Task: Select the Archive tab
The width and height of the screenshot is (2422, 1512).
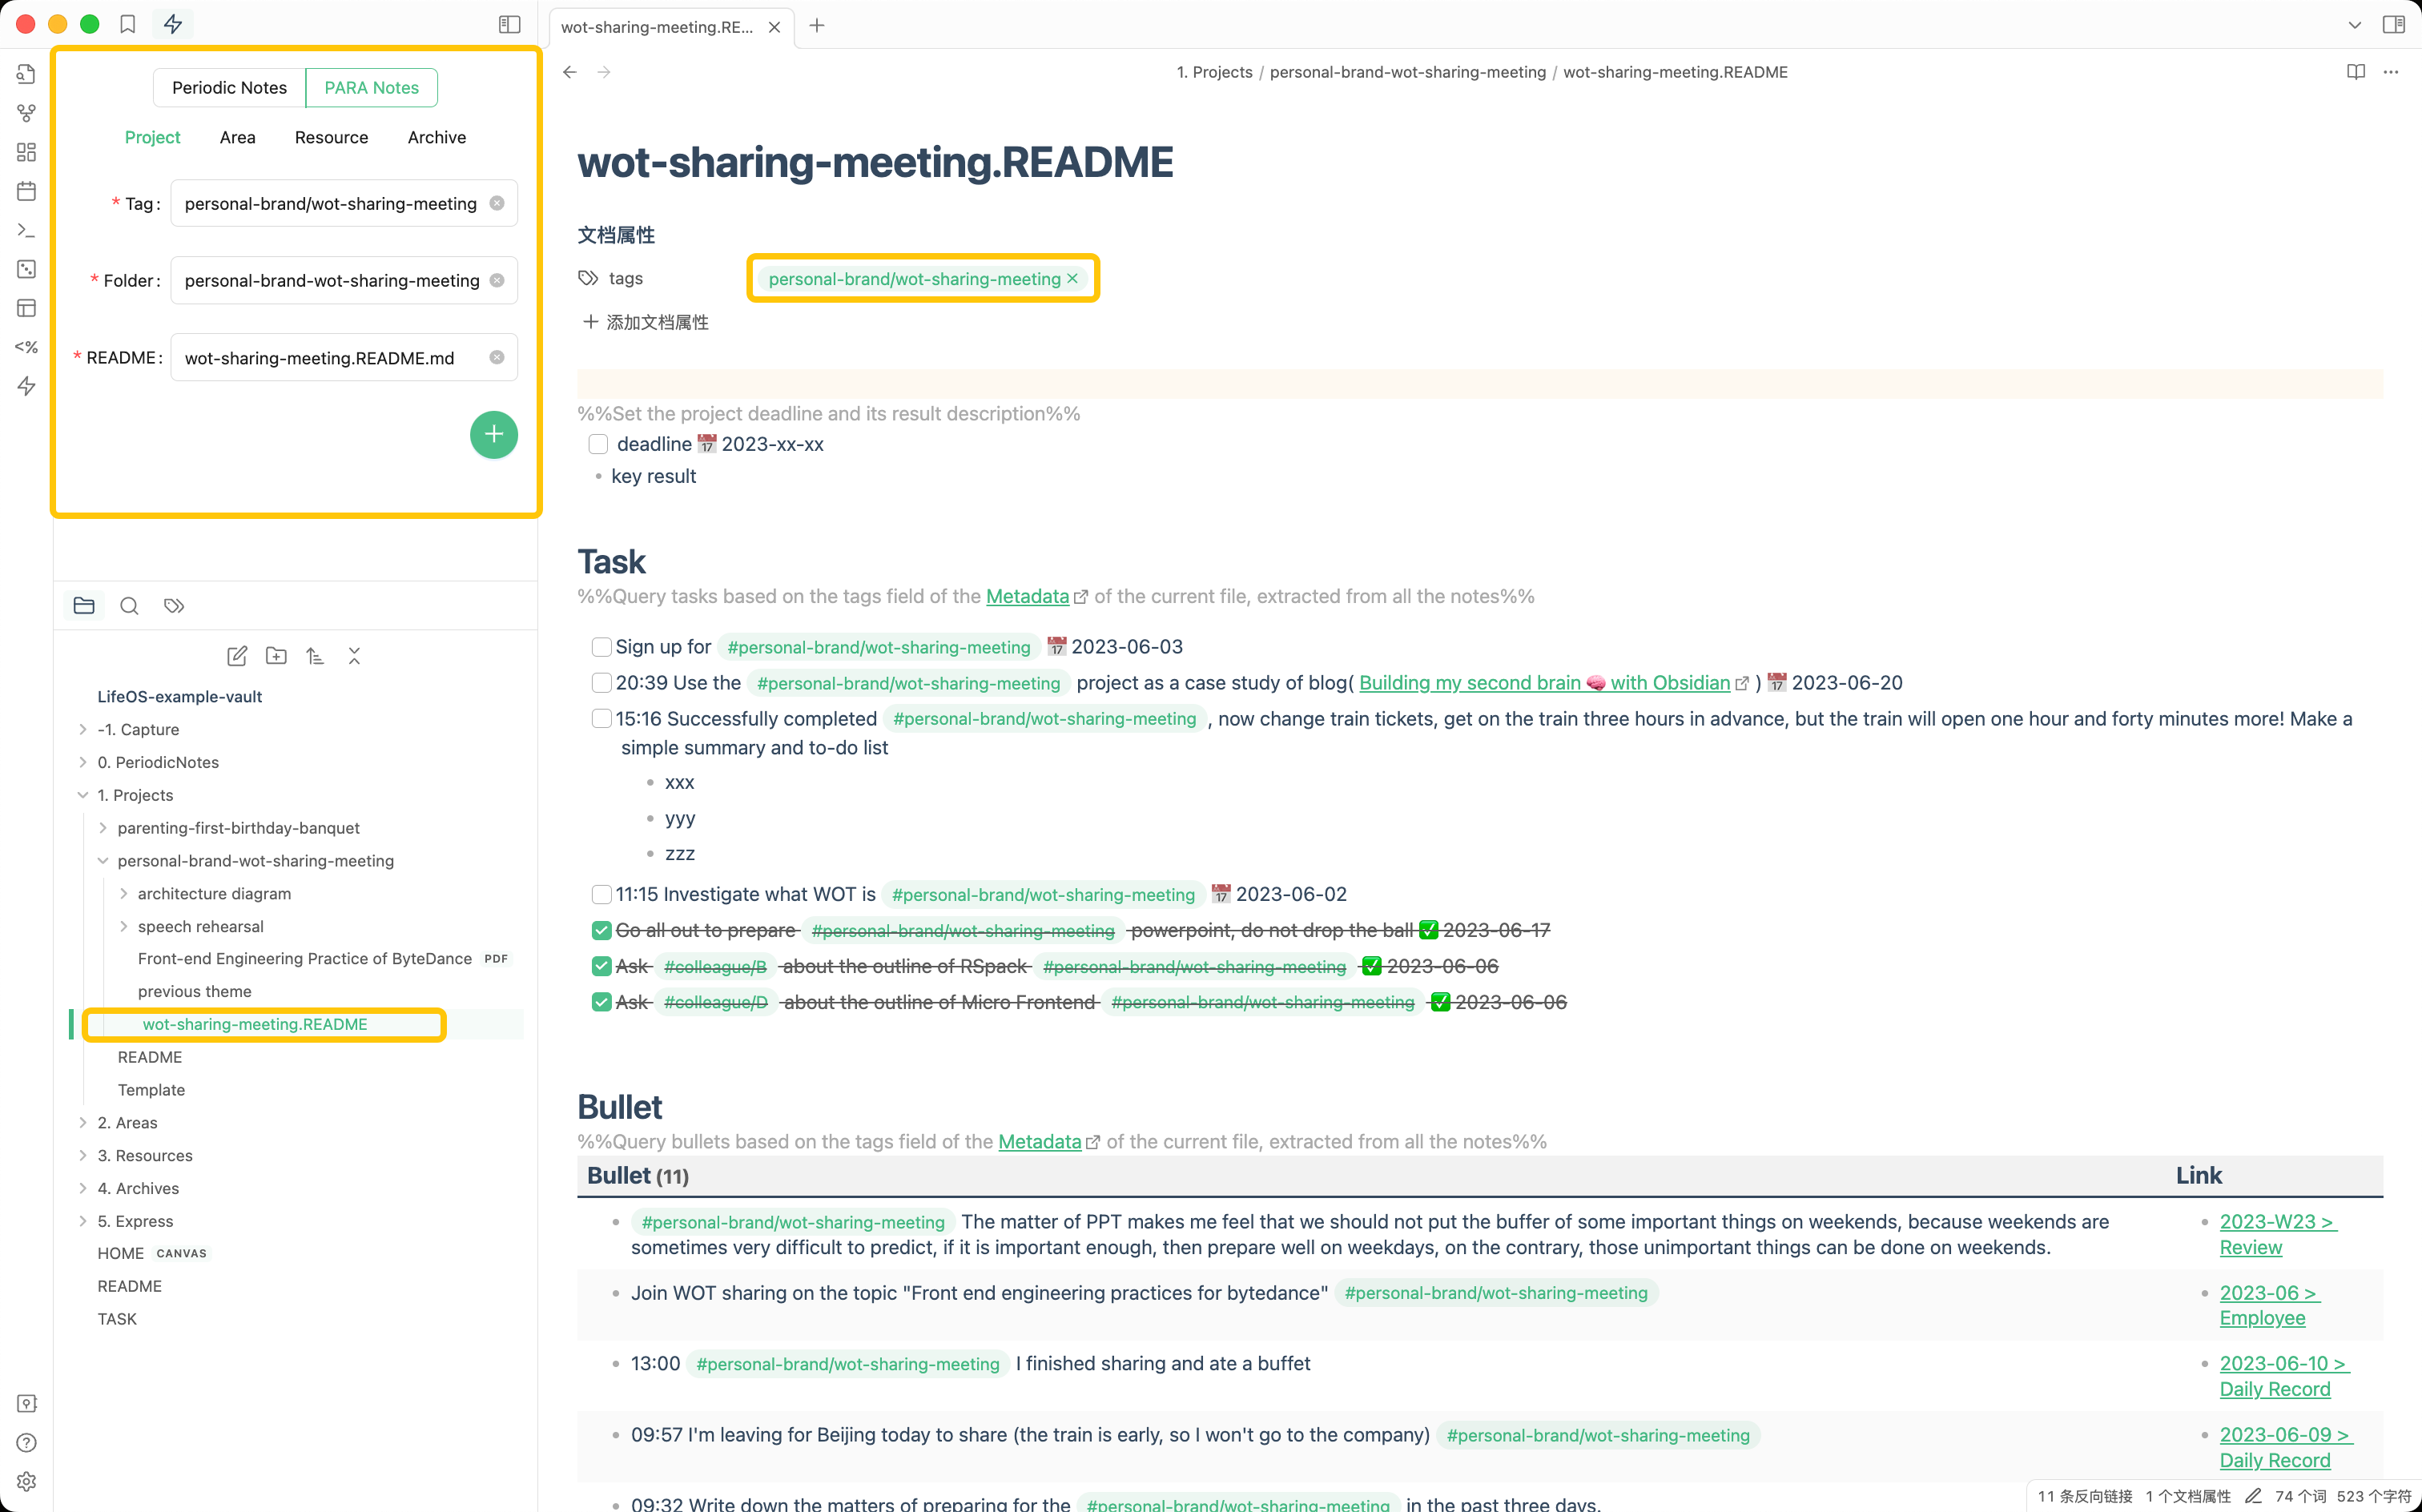Action: pyautogui.click(x=436, y=137)
